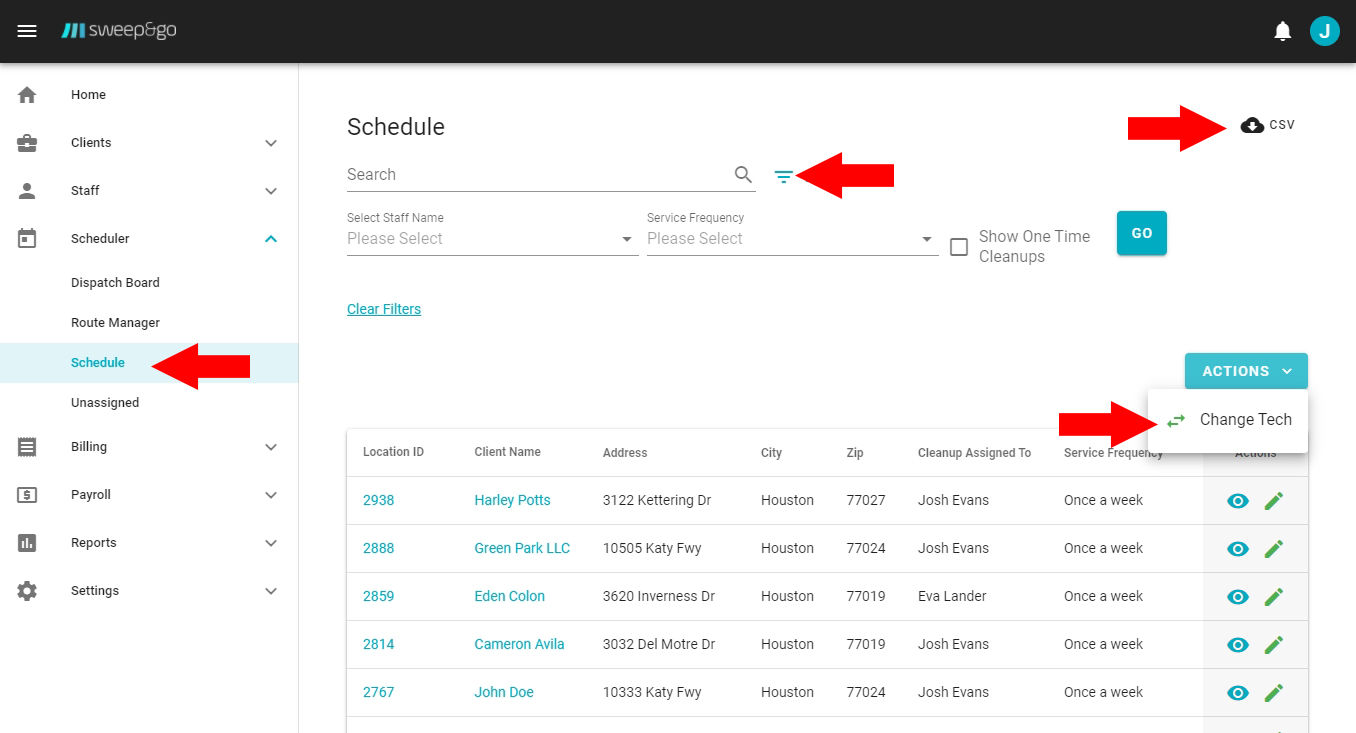The width and height of the screenshot is (1356, 733).
Task: Open the hamburger navigation menu
Action: pyautogui.click(x=27, y=31)
